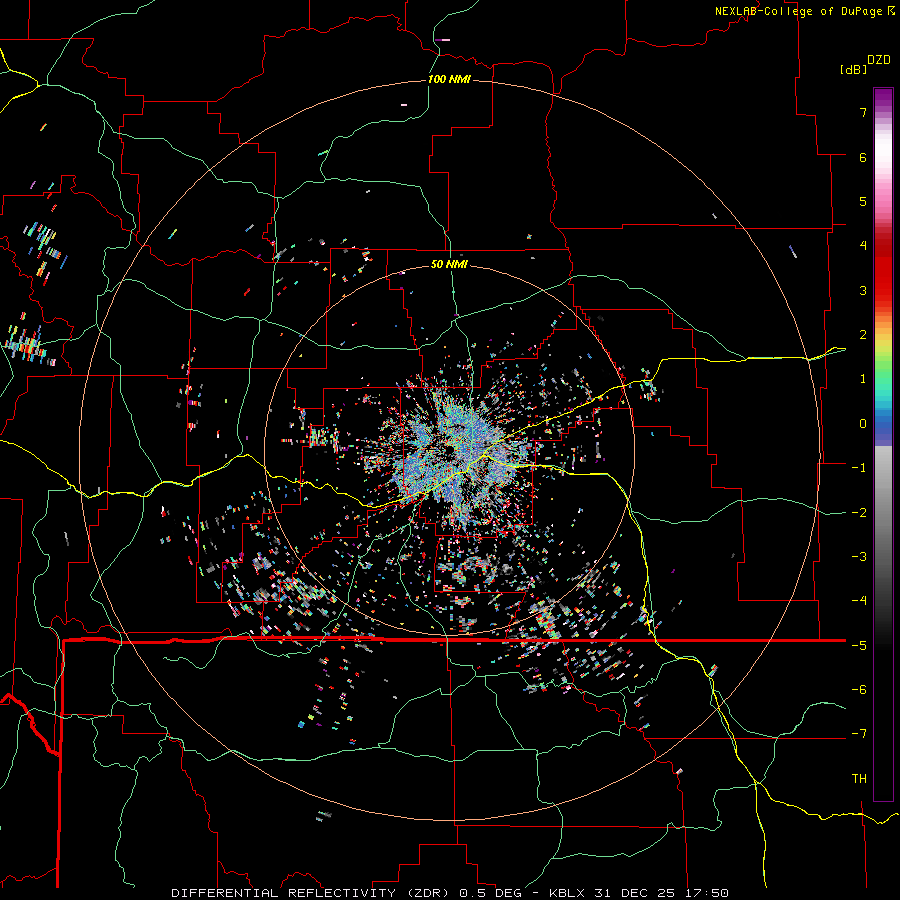900x900 pixels.
Task: Click the 4 value on the color scale
Action: click(863, 246)
